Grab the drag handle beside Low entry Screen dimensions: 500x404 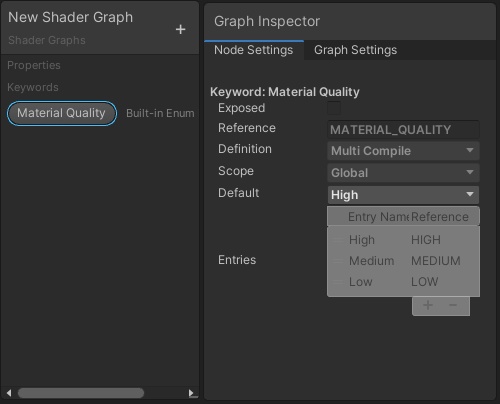coord(338,282)
